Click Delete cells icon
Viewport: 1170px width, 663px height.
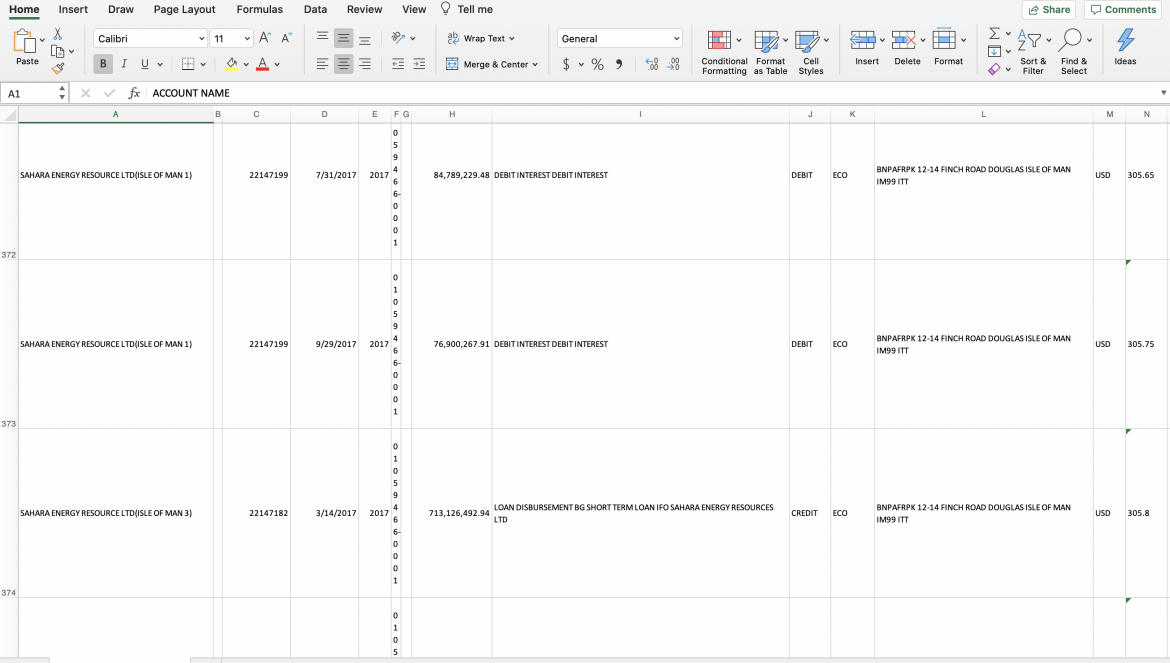pyautogui.click(x=904, y=40)
